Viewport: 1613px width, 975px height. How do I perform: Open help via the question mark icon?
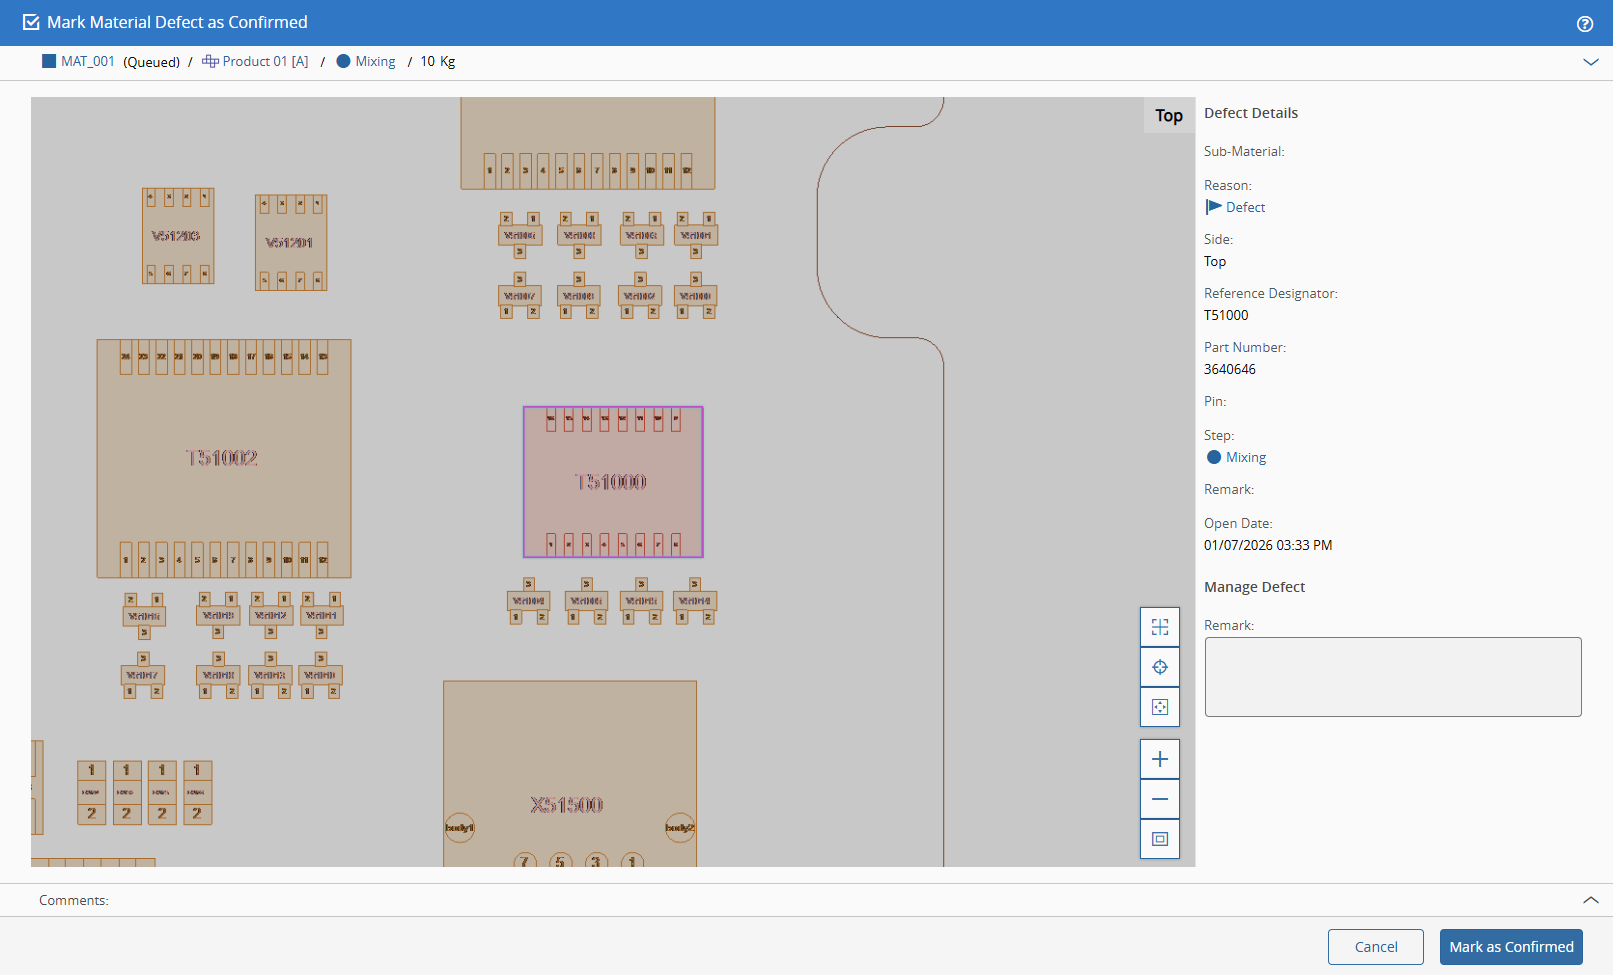point(1584,24)
